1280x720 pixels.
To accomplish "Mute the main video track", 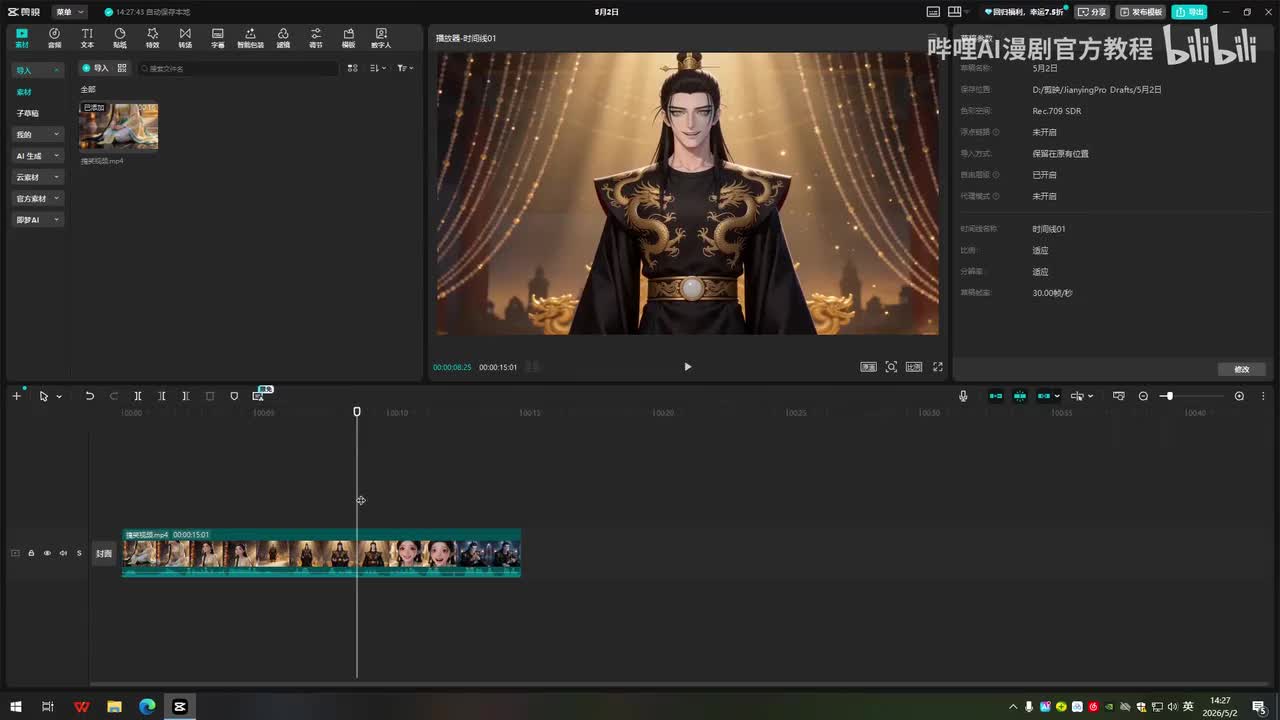I will tap(63, 553).
